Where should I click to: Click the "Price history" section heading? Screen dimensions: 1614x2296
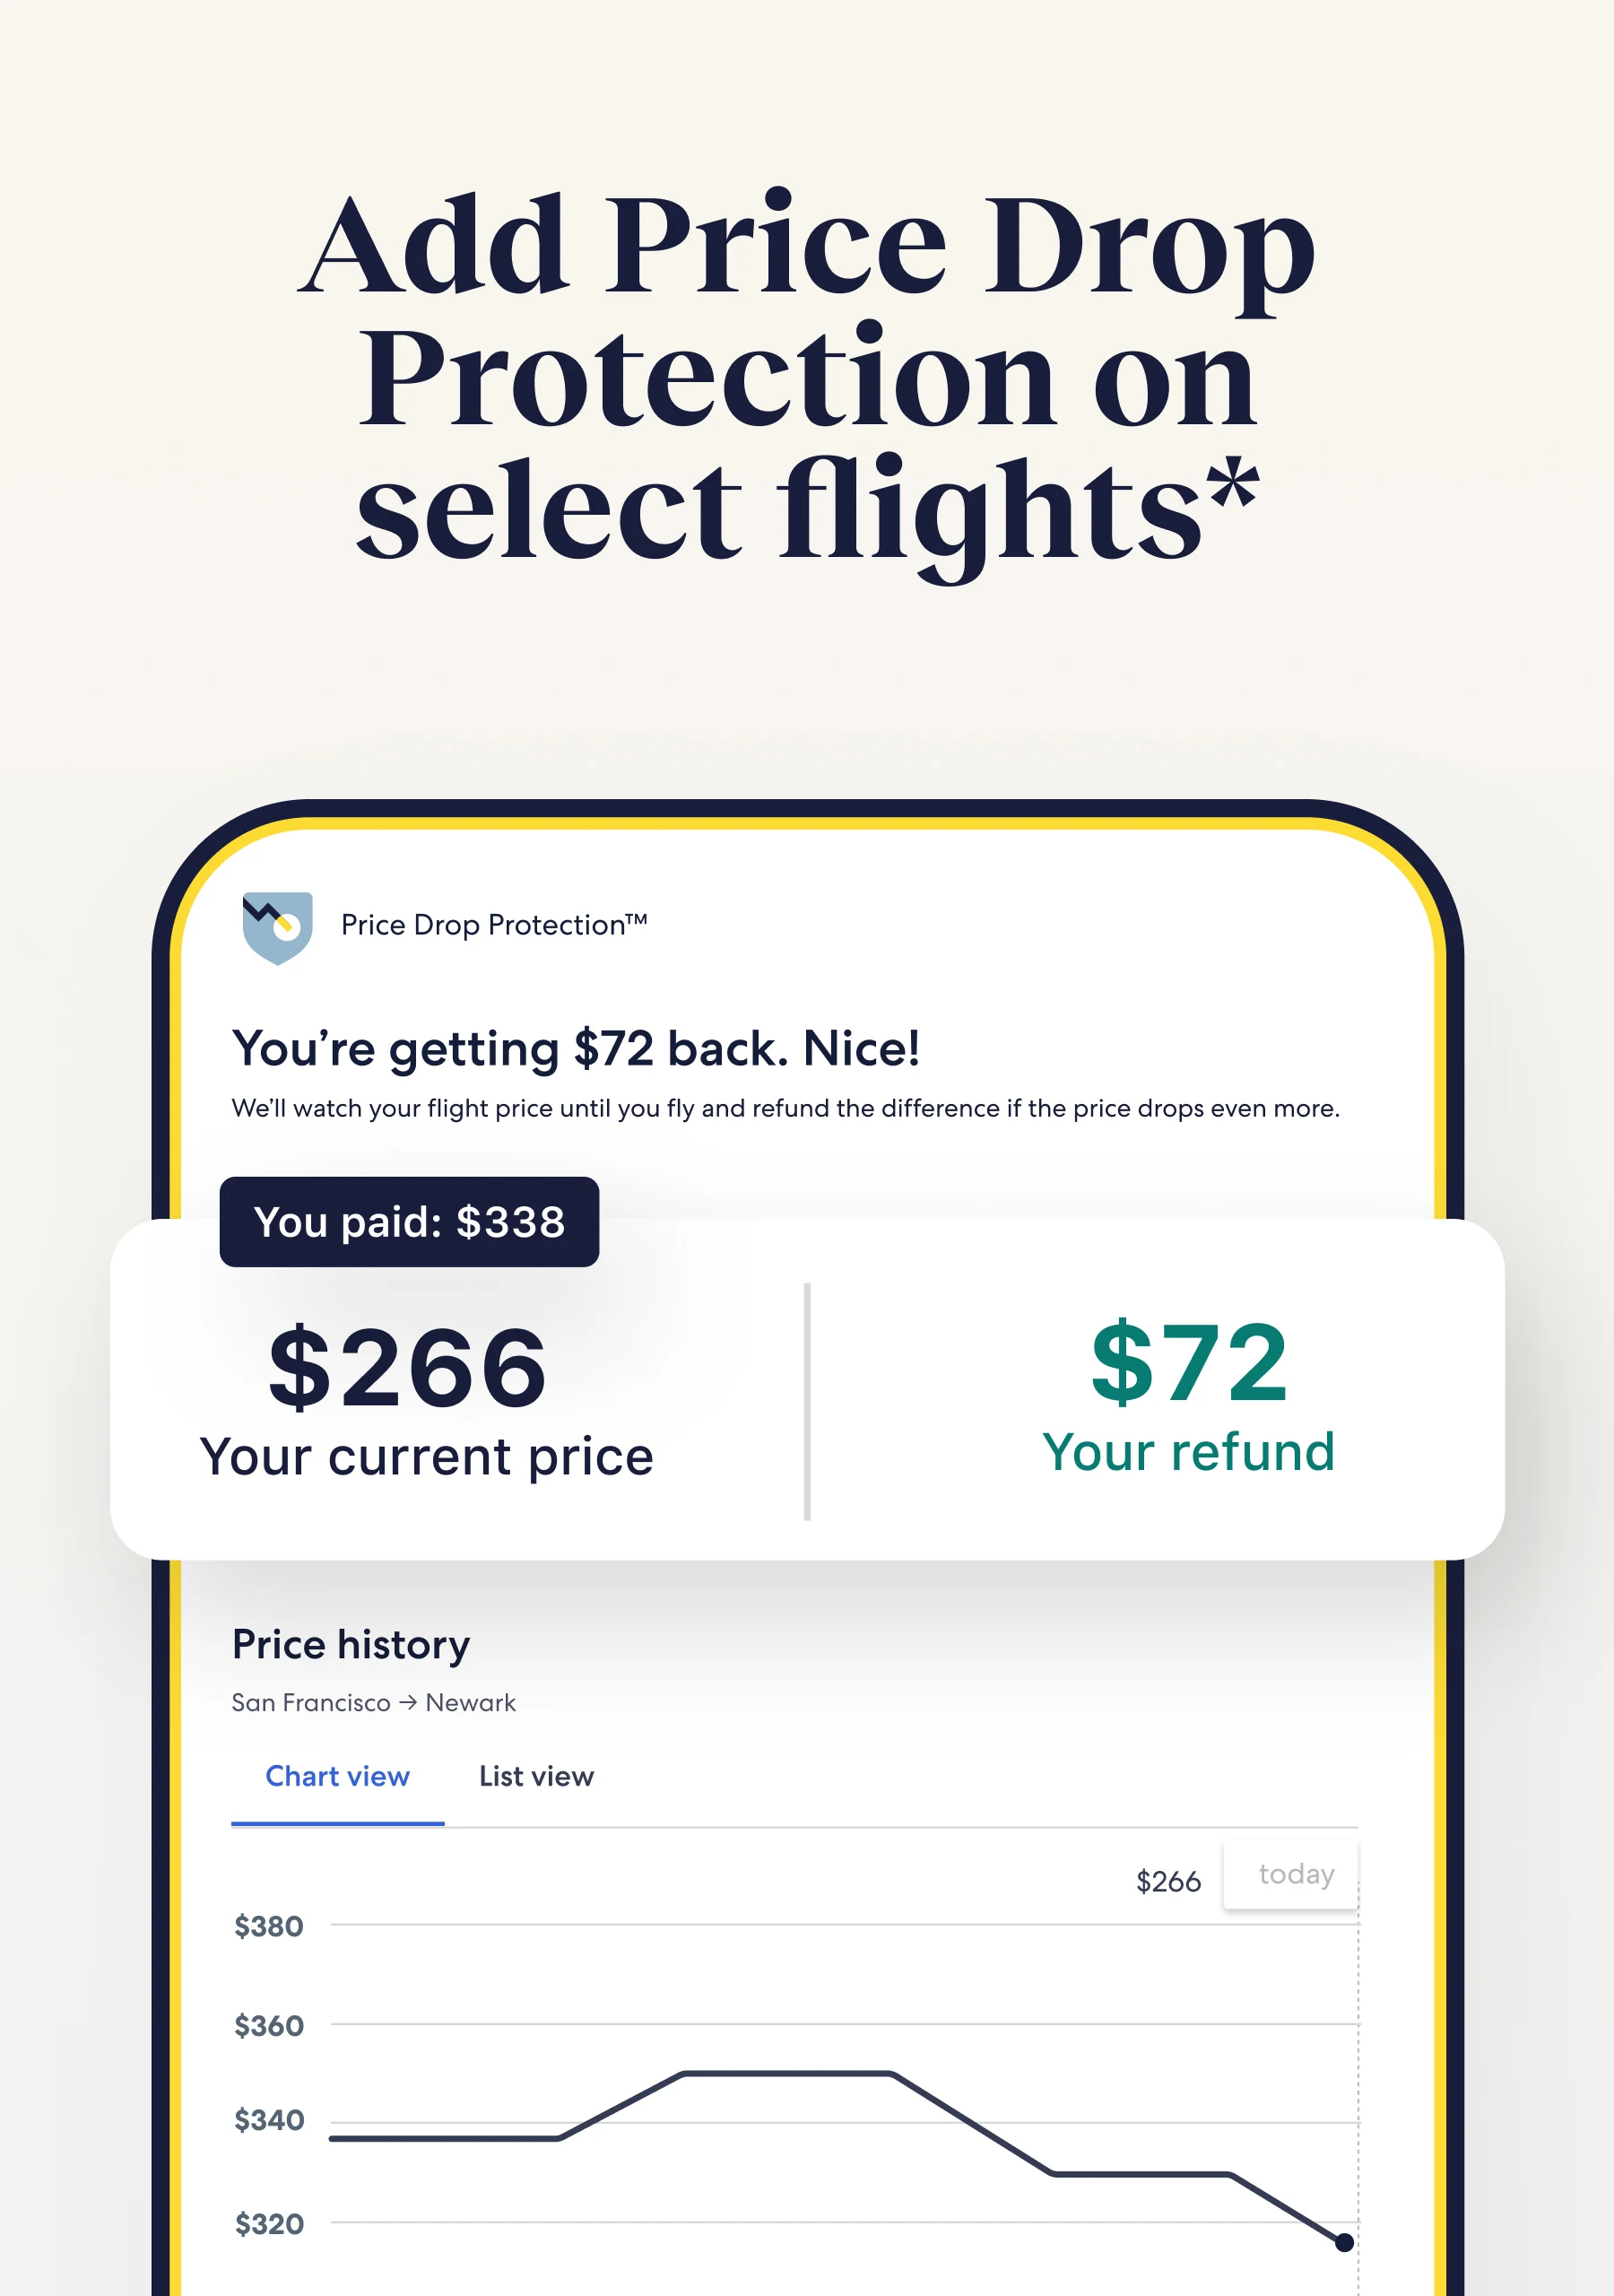click(x=351, y=1645)
